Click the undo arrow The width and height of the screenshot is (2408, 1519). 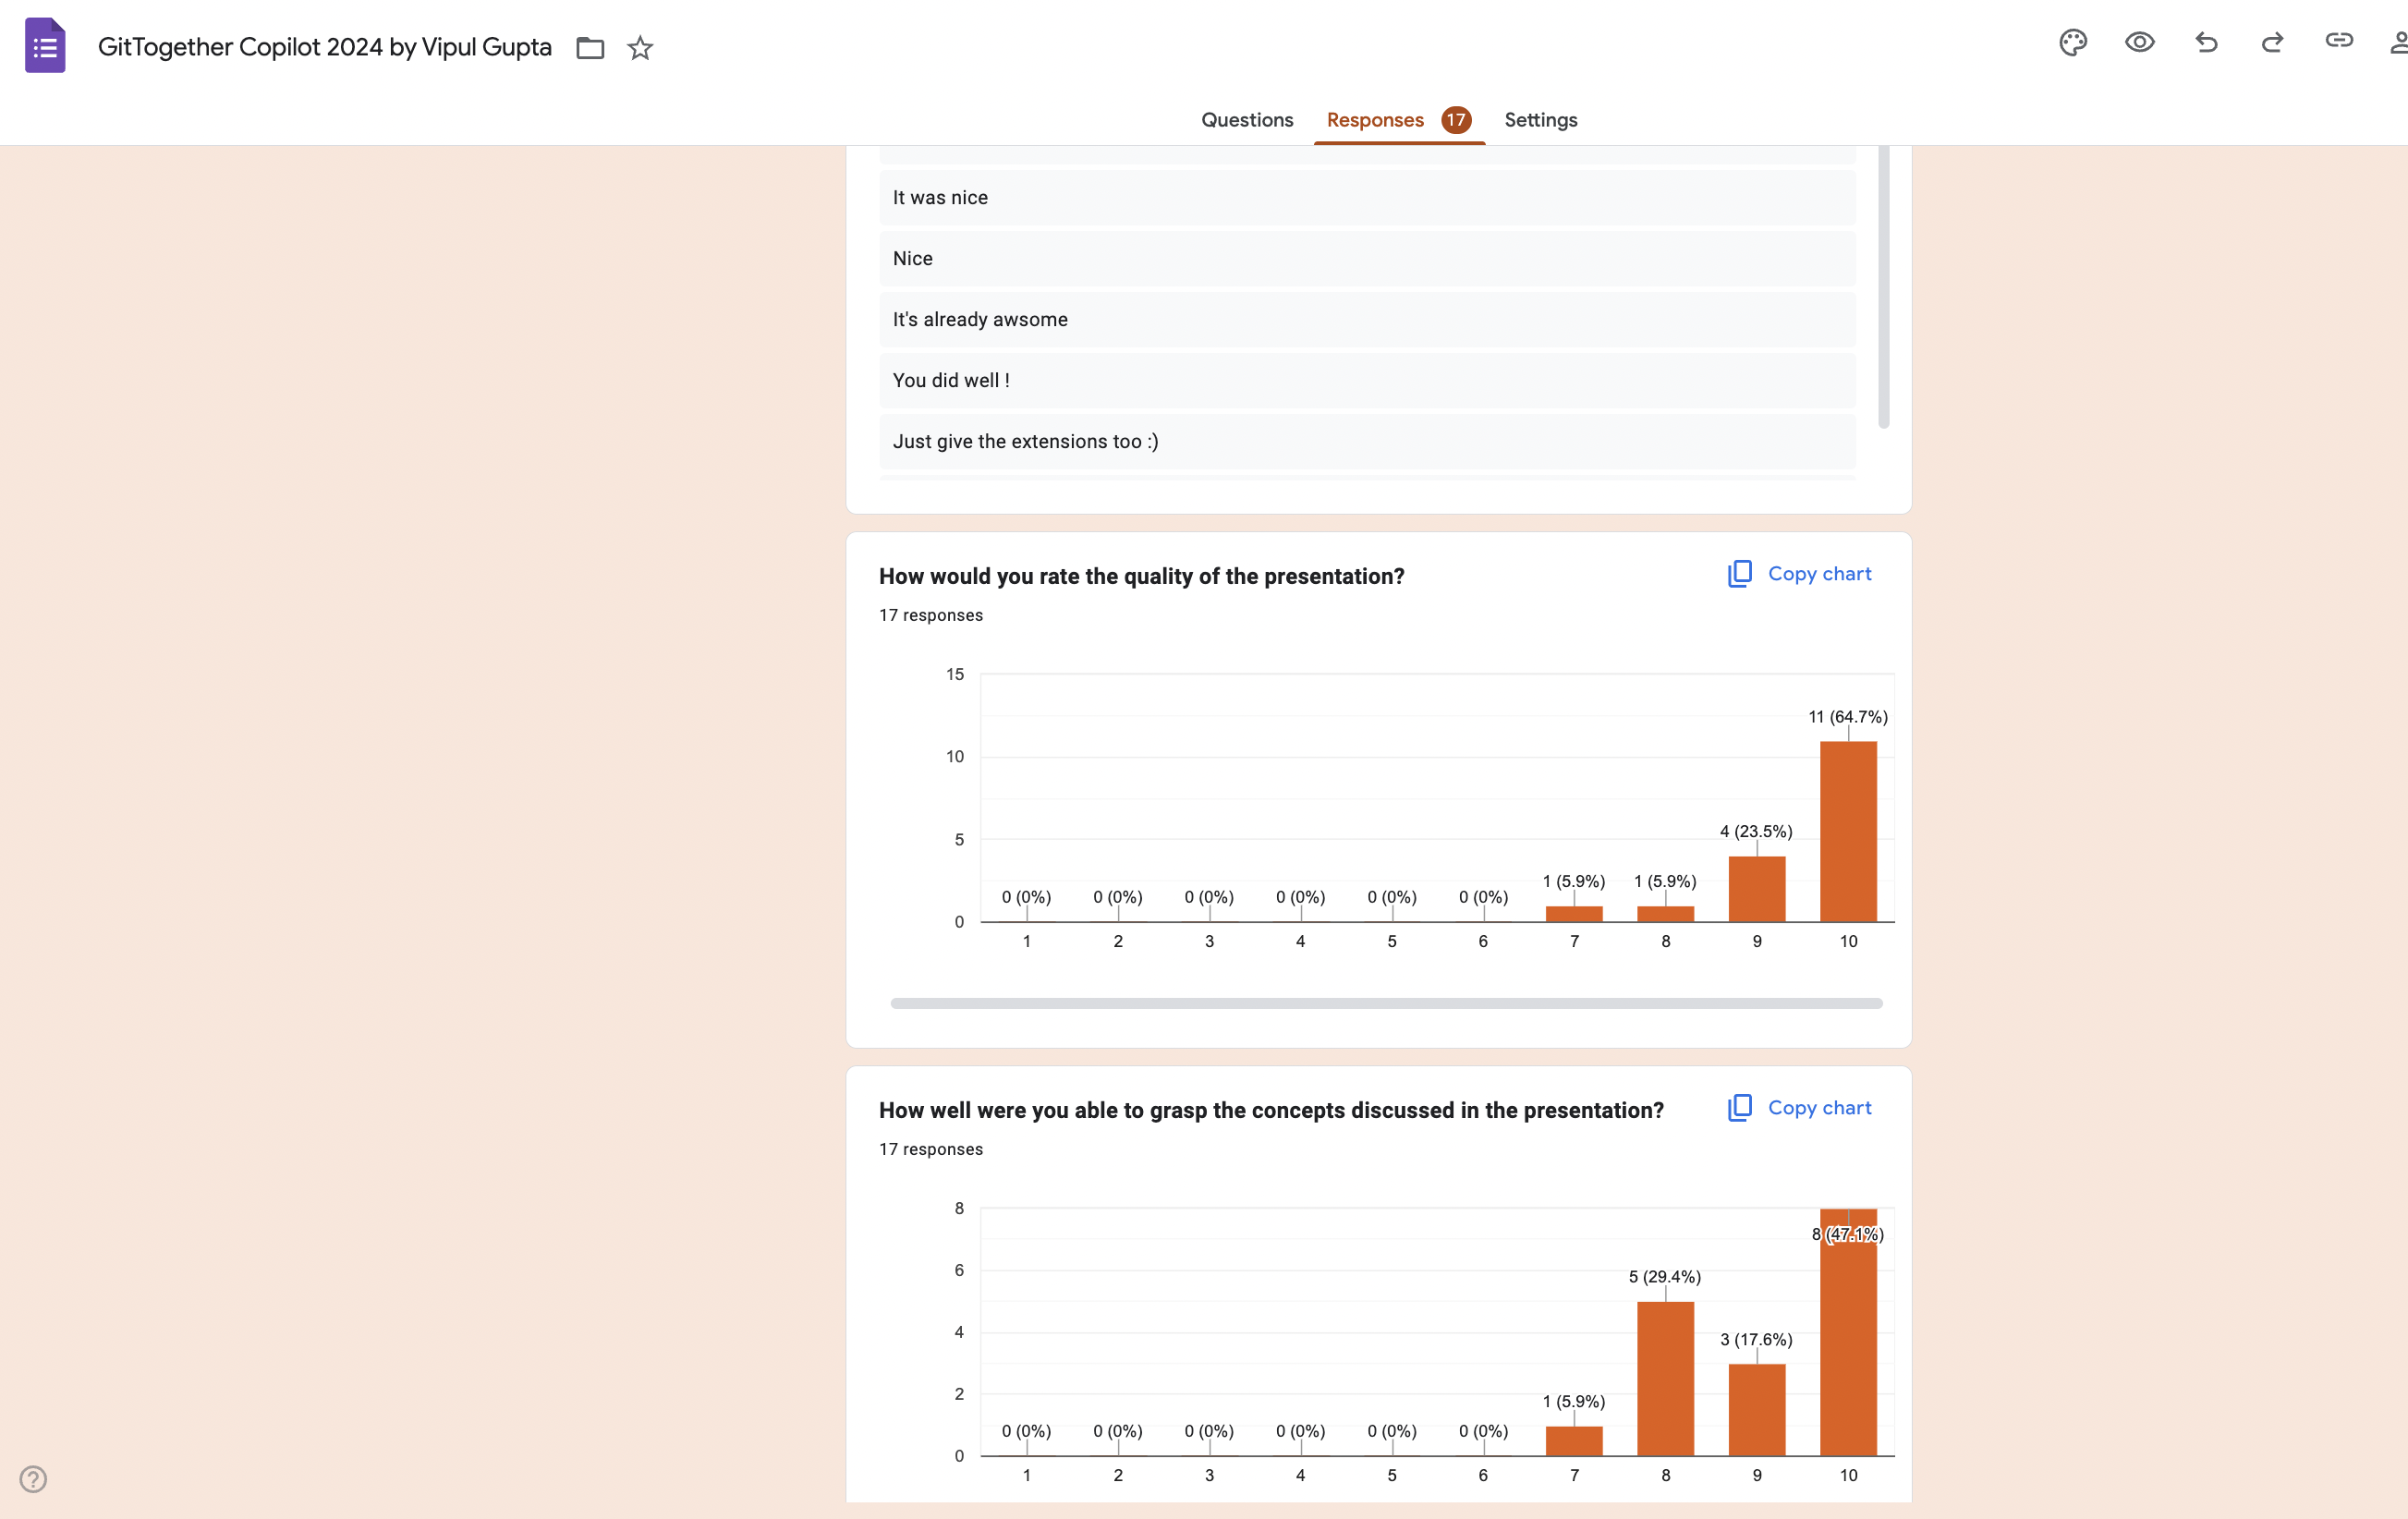point(2206,42)
